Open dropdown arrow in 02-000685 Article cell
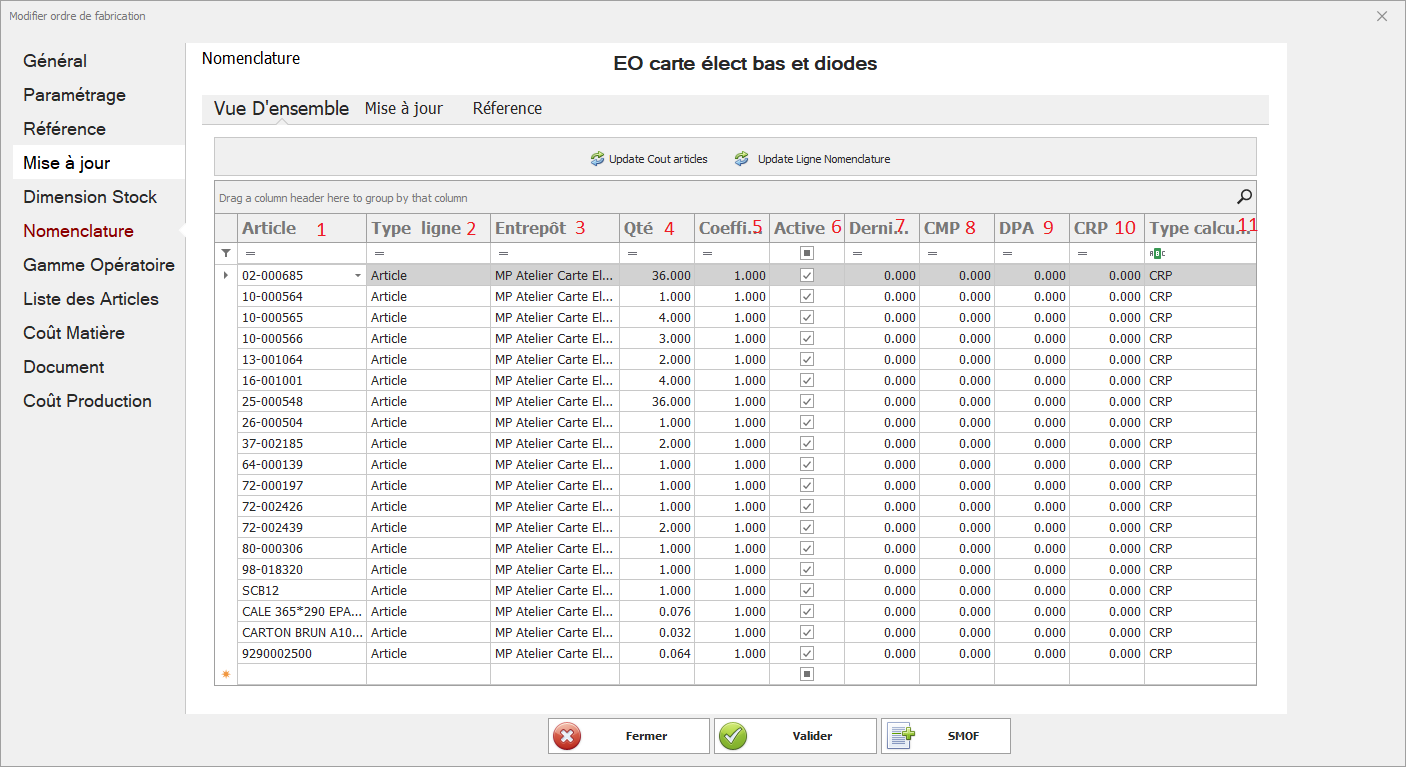Image resolution: width=1406 pixels, height=767 pixels. point(358,275)
